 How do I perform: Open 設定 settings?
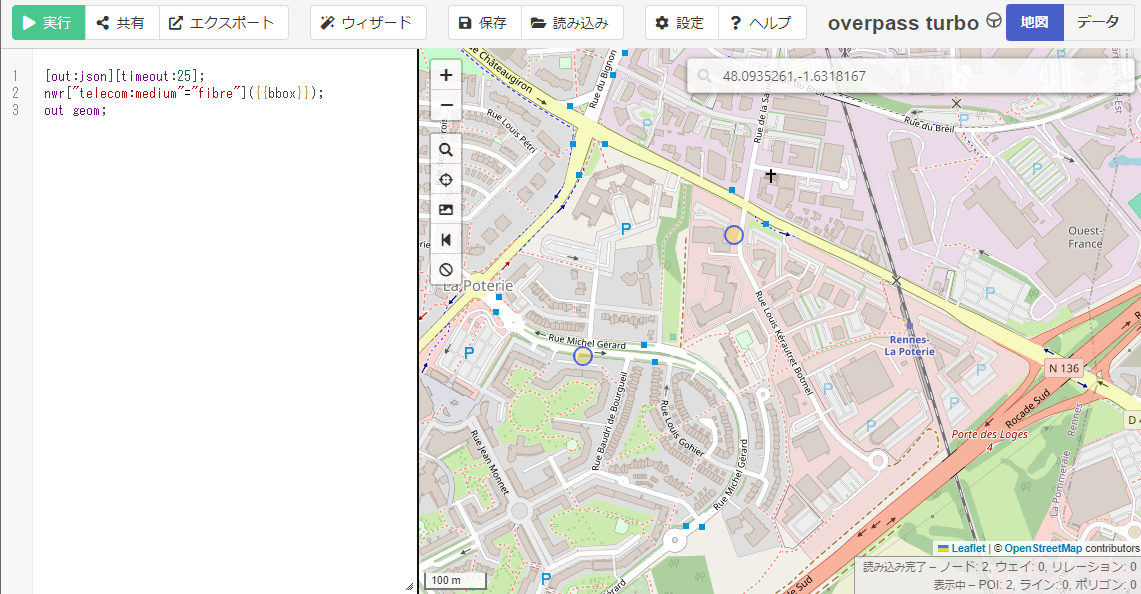click(x=681, y=23)
